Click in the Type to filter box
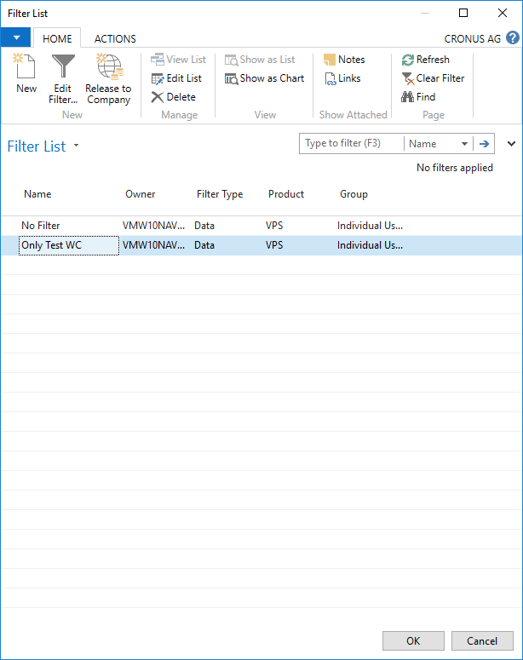Image resolution: width=523 pixels, height=660 pixels. (x=352, y=144)
